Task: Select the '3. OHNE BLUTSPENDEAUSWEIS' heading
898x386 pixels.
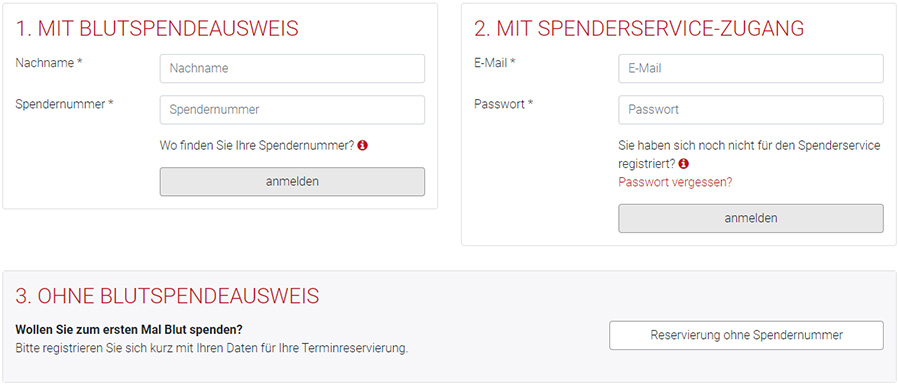Action: 167,296
